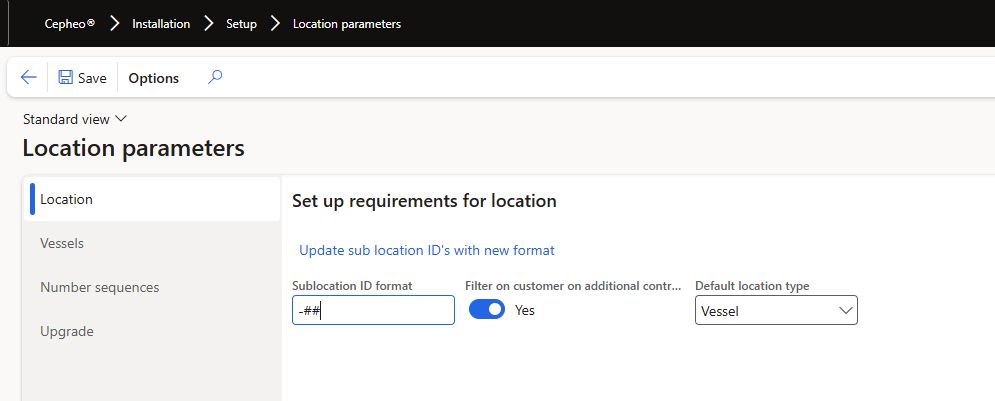This screenshot has width=995, height=401.
Task: Navigate to Installation breadcrumb
Action: click(161, 23)
